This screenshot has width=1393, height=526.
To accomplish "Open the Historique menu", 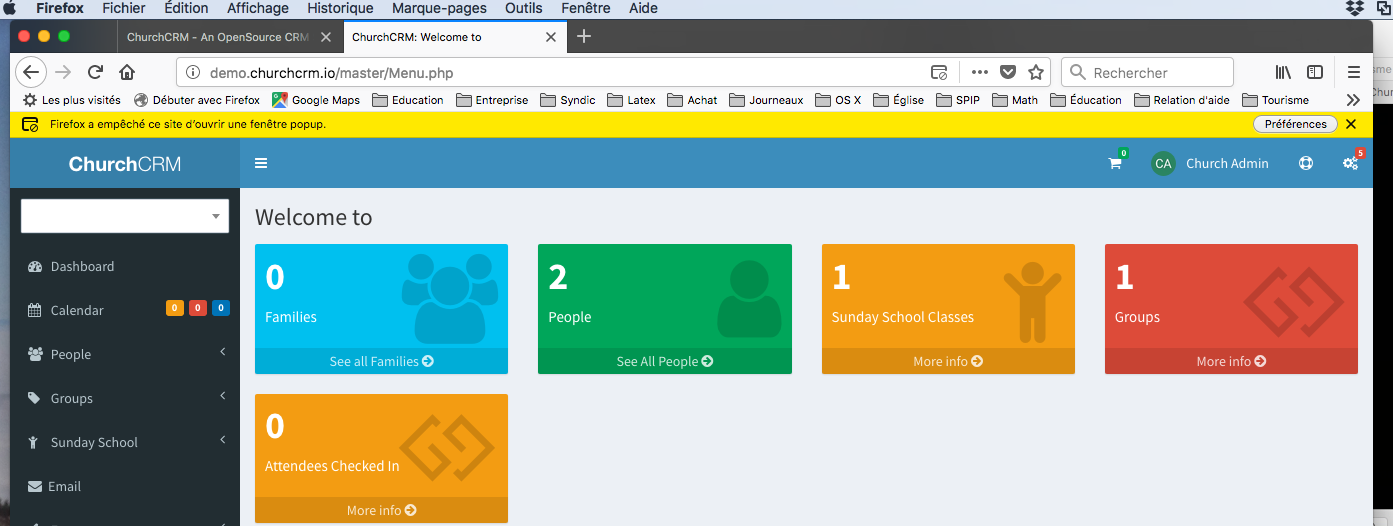I will point(340,8).
